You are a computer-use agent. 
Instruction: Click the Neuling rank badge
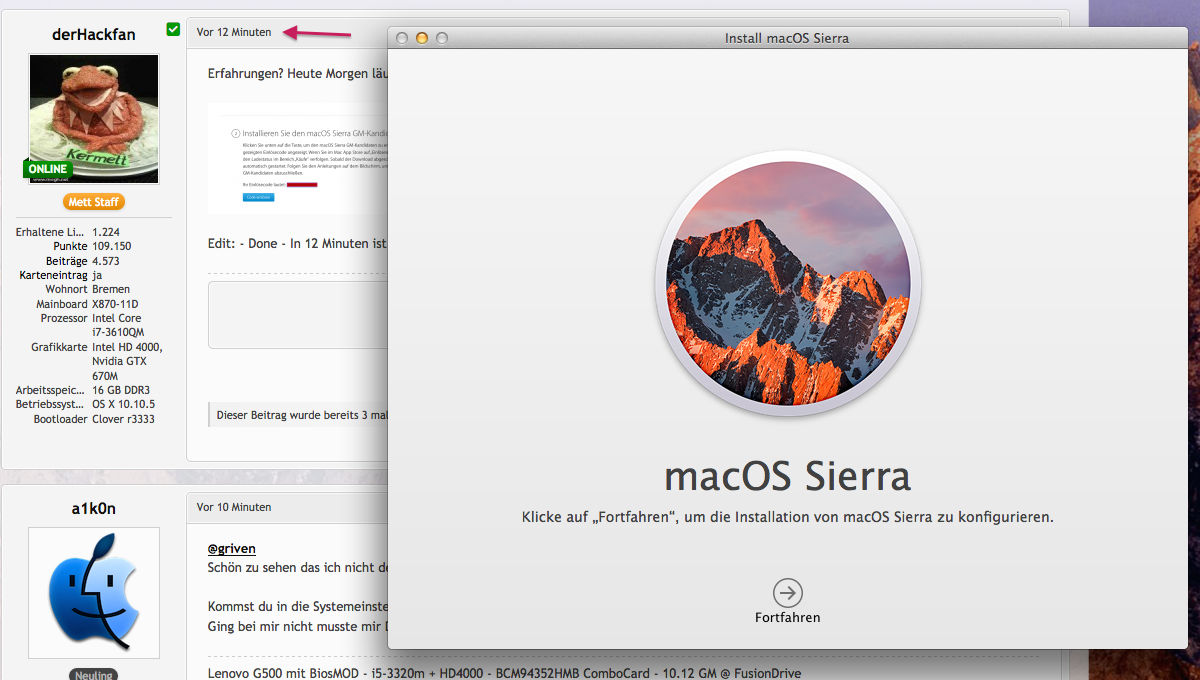(x=94, y=675)
